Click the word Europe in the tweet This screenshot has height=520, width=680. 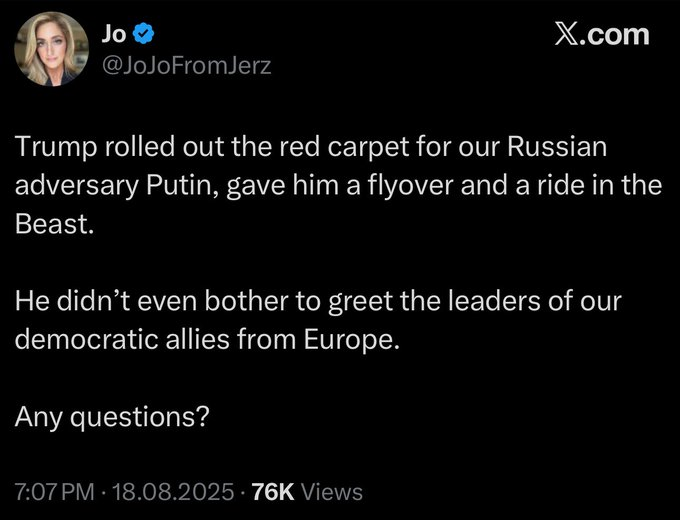tap(347, 340)
